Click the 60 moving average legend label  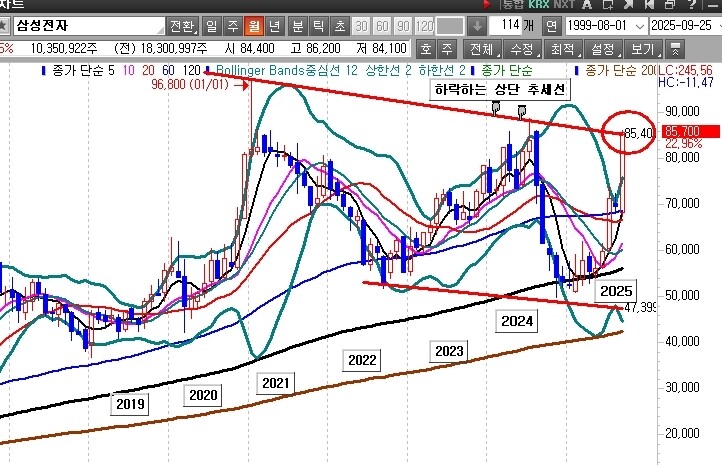[x=168, y=70]
